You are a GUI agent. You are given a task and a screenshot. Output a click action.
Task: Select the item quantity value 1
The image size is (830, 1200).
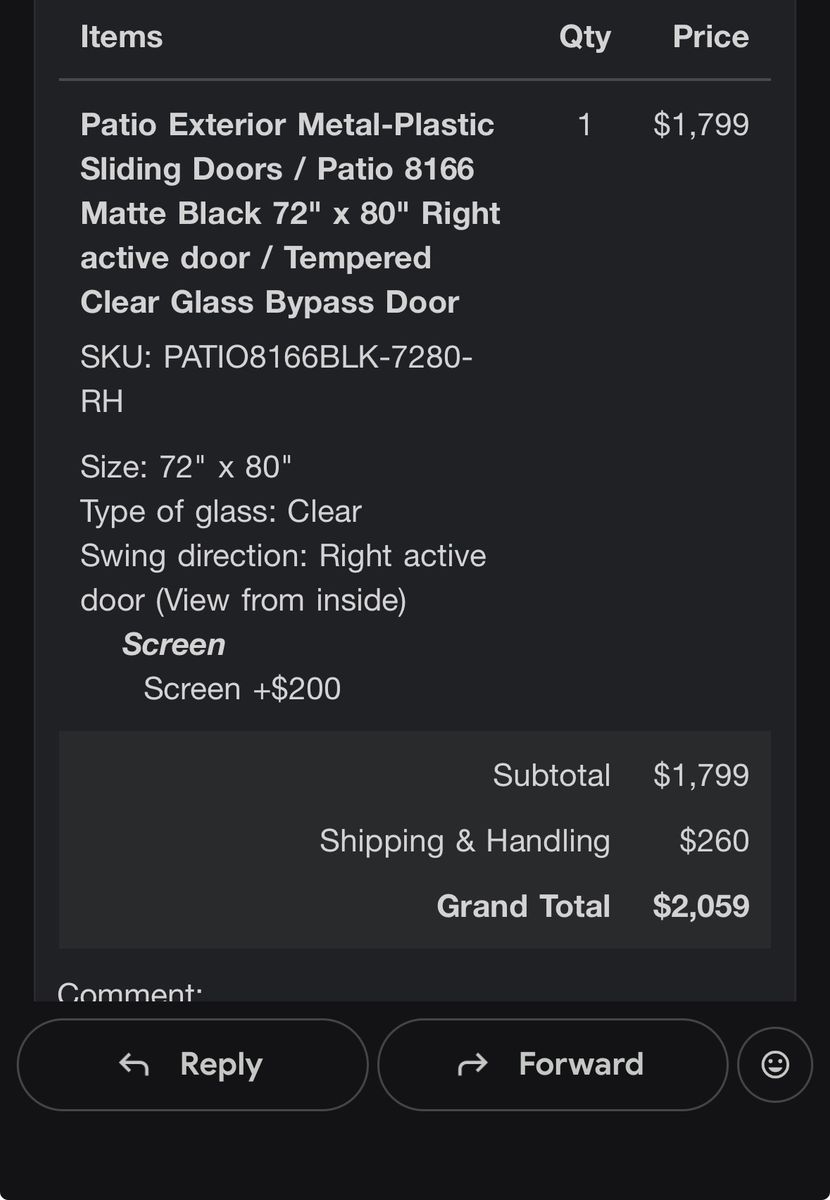(585, 125)
